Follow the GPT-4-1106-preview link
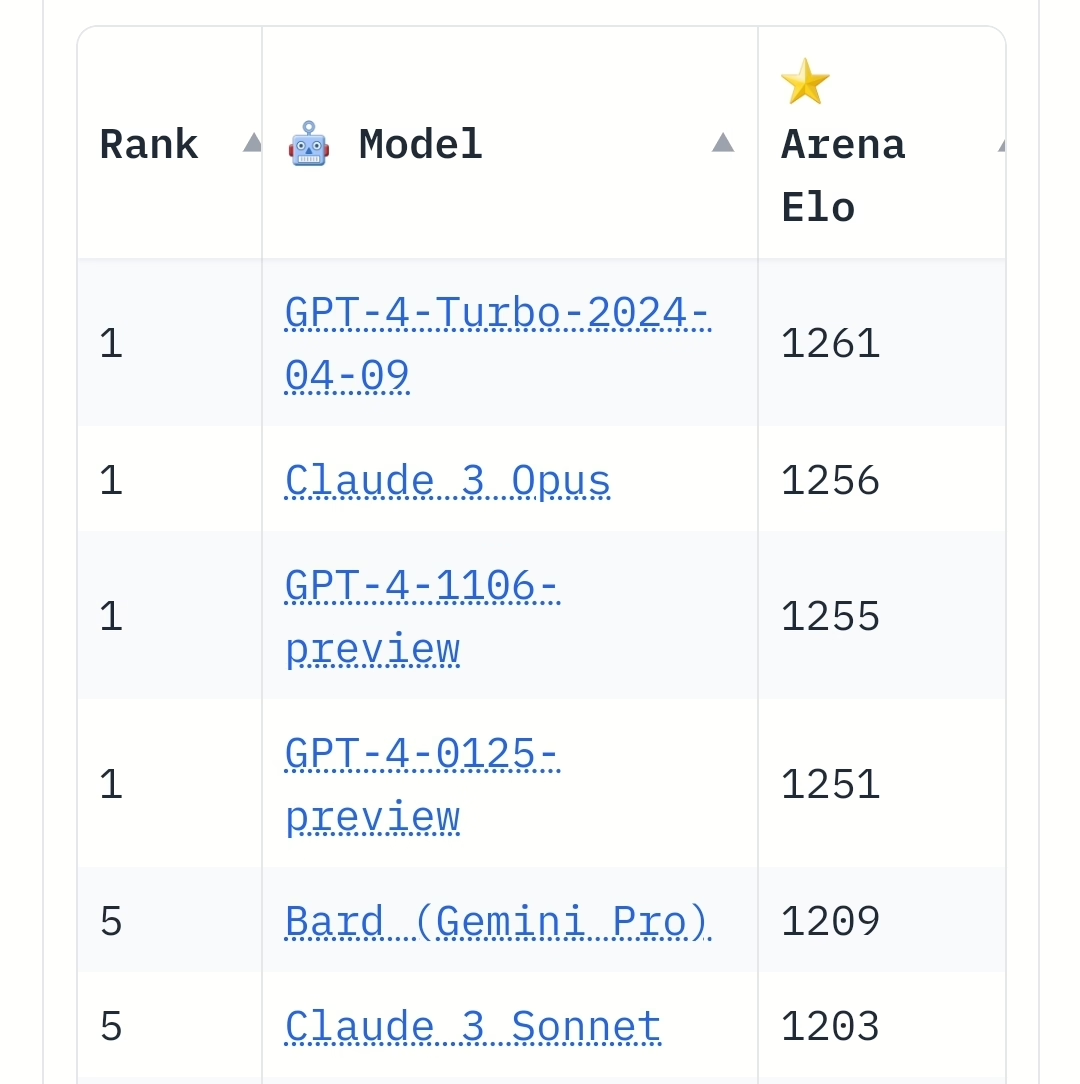 (x=421, y=586)
